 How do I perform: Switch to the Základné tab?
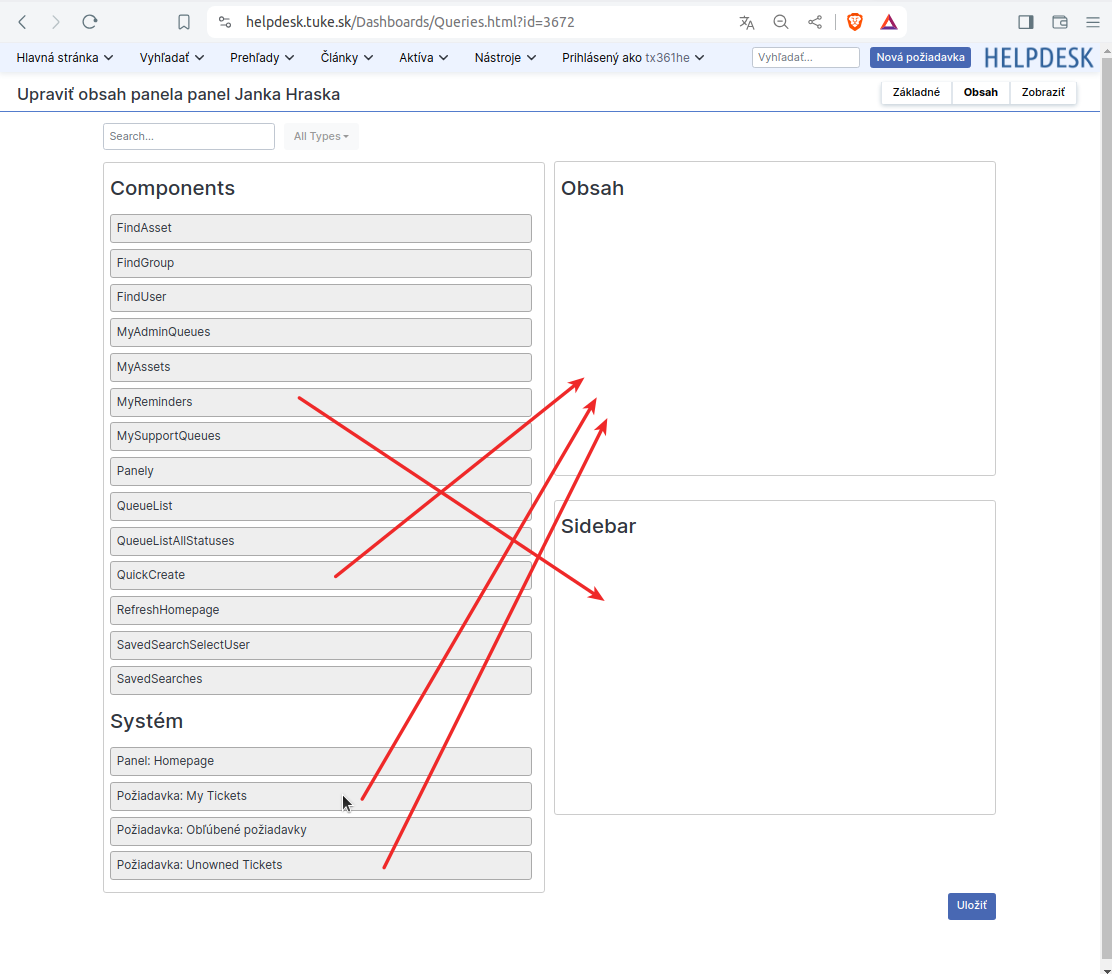click(916, 92)
